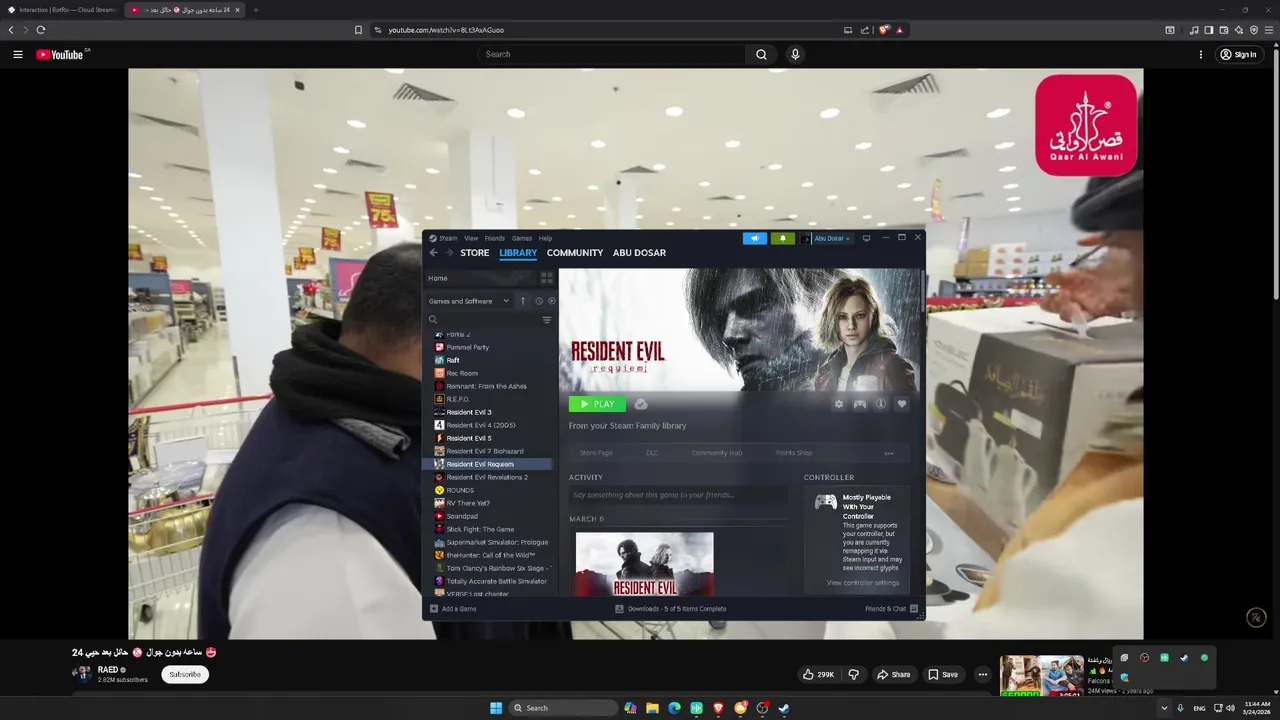The width and height of the screenshot is (1280, 720).
Task: Open the Community Hub link
Action: pyautogui.click(x=717, y=453)
